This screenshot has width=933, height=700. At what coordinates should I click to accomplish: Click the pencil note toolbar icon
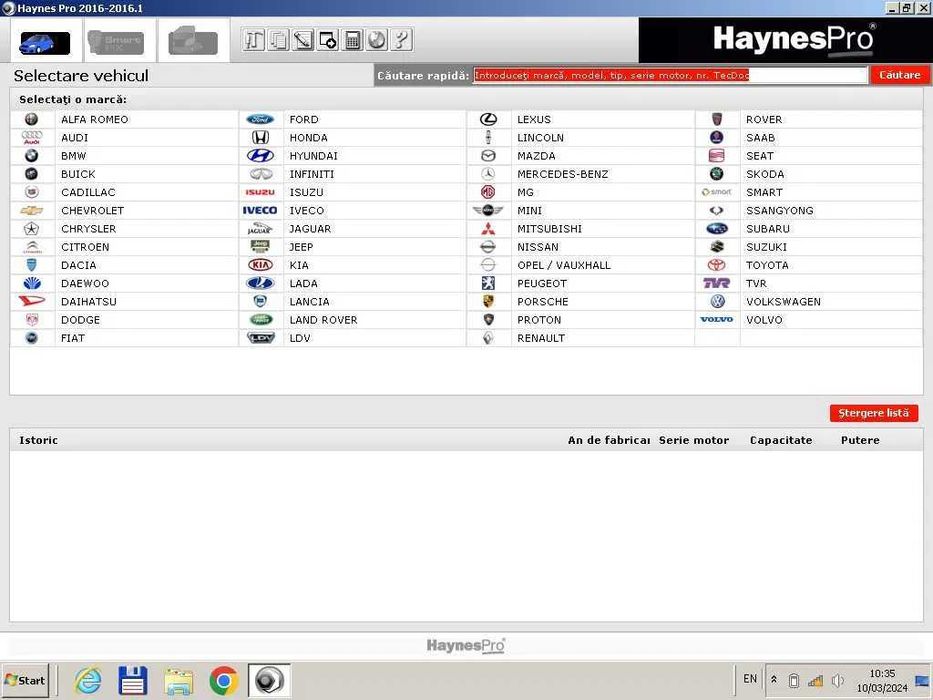tap(303, 40)
